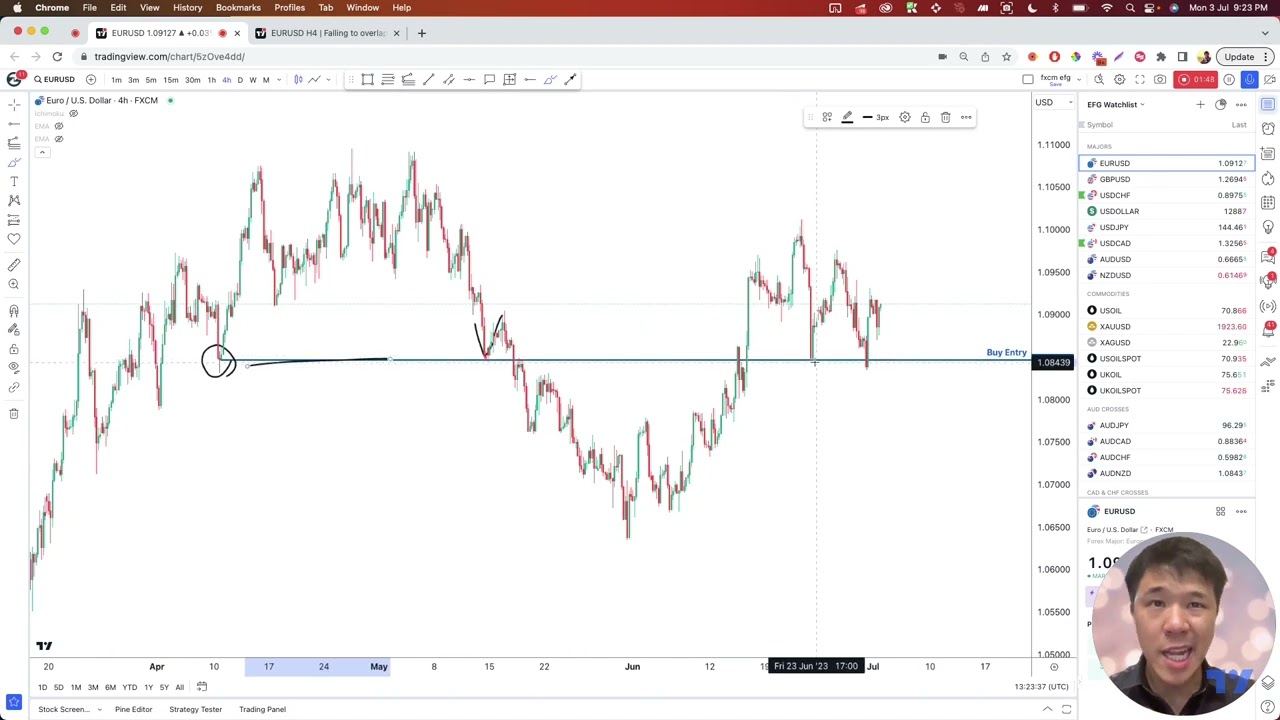Open fxcm efg layout dropdown arrow

pos(1080,79)
